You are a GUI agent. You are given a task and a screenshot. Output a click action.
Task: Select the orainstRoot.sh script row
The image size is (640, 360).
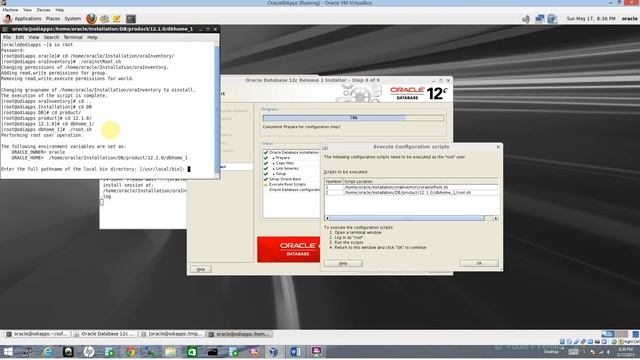[x=411, y=187]
